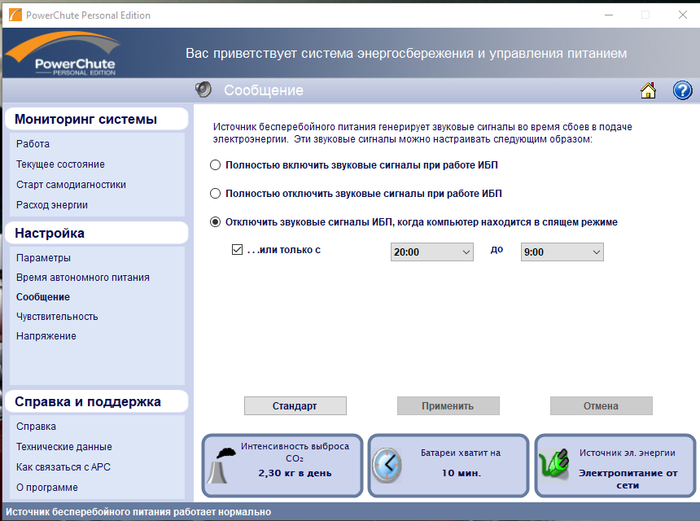Image resolution: width=700 pixels, height=521 pixels.
Task: Open help via blue question mark icon
Action: click(682, 90)
